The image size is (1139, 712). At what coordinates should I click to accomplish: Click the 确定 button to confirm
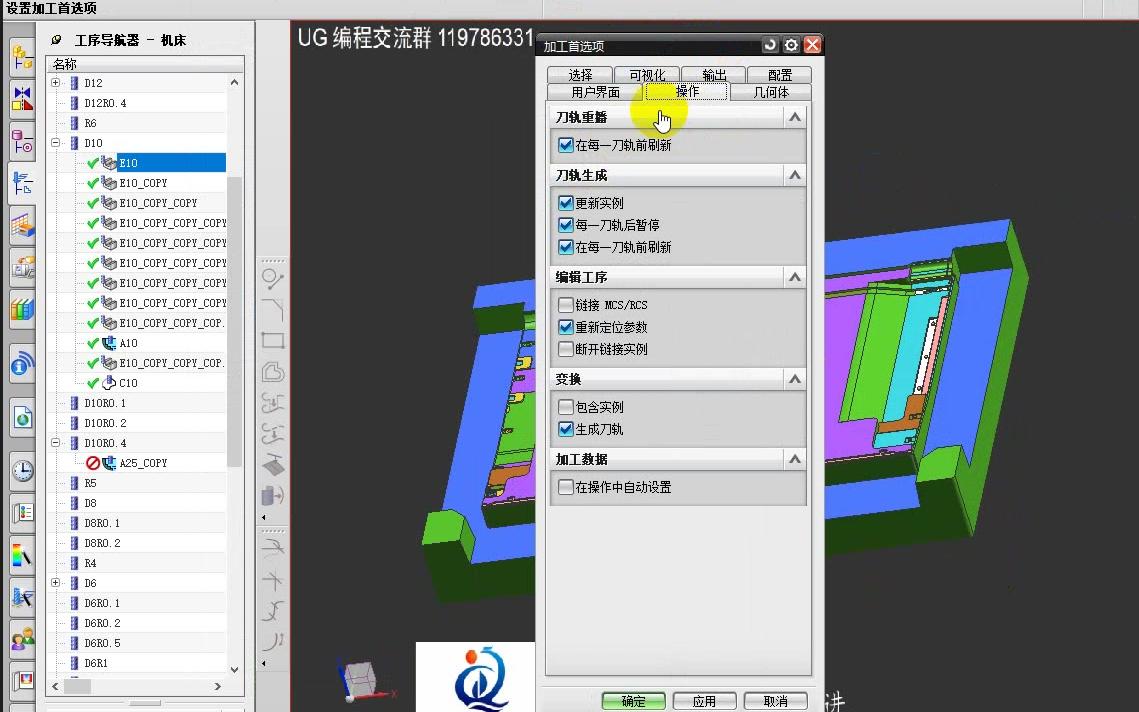(x=632, y=701)
